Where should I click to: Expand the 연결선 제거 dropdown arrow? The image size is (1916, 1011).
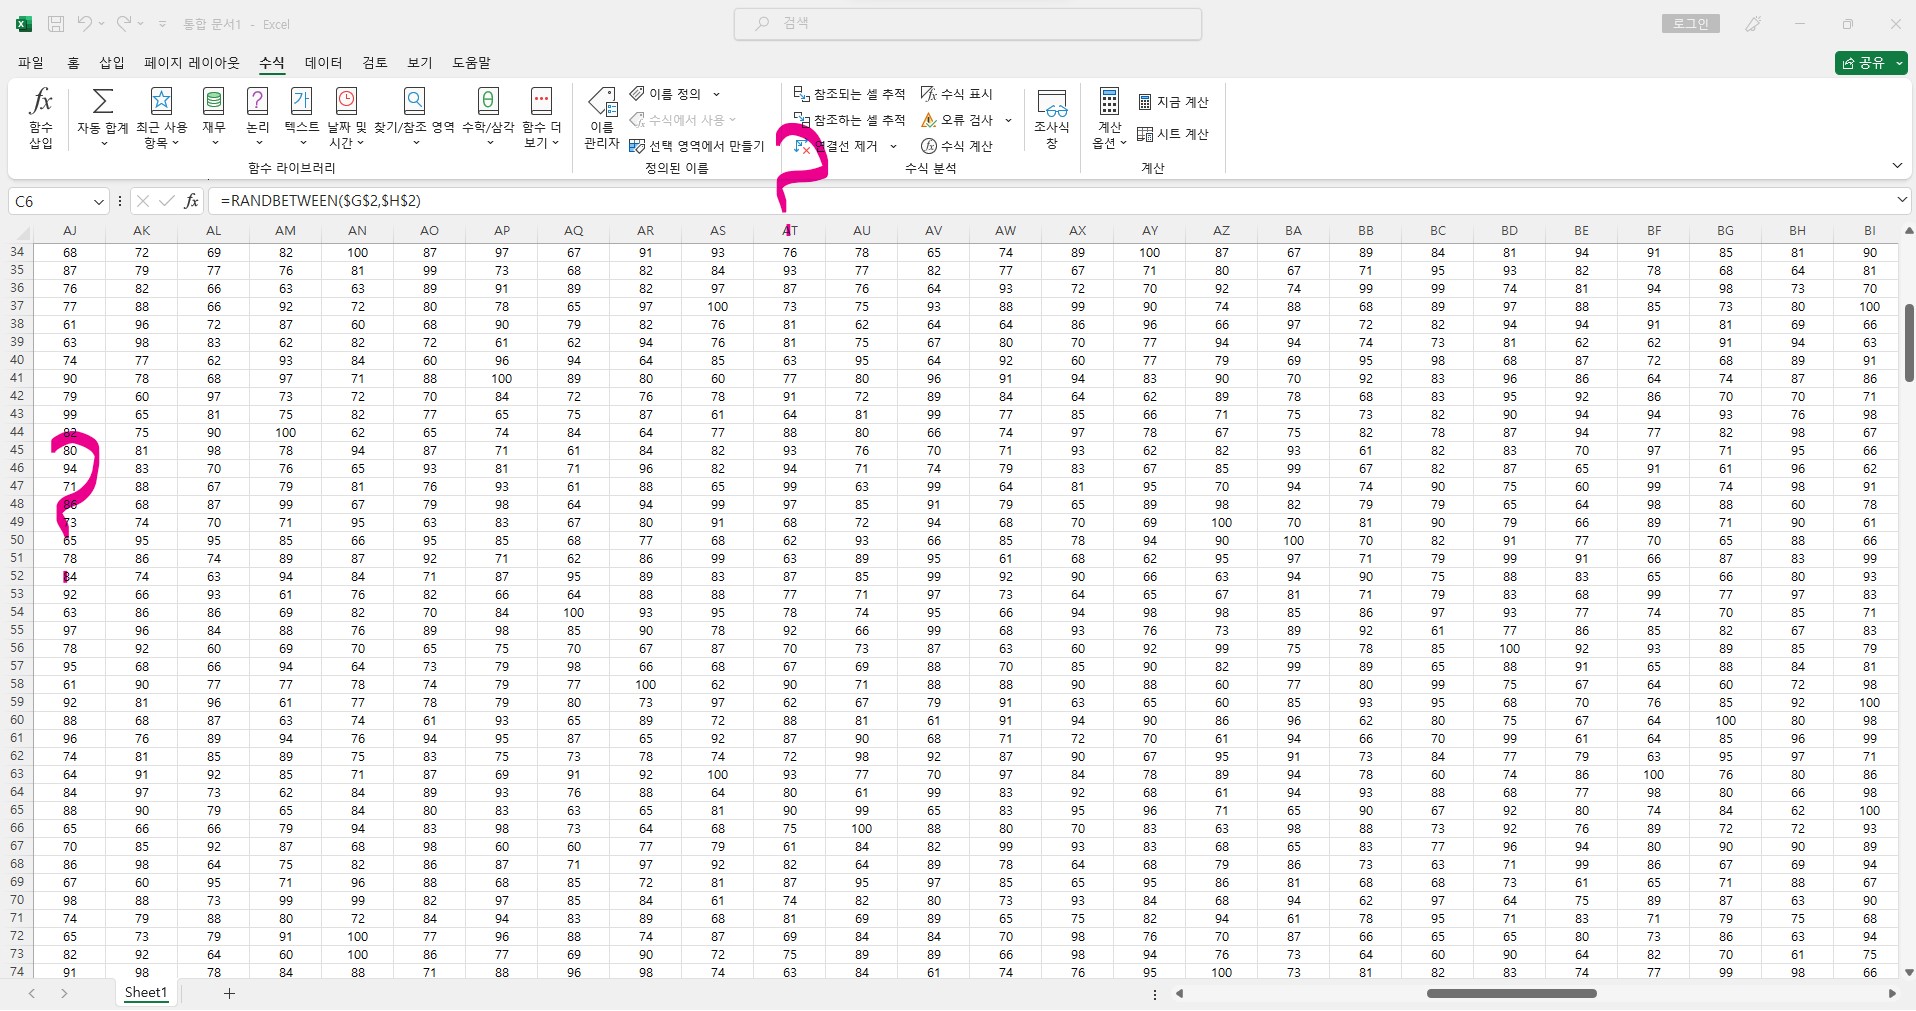pyautogui.click(x=893, y=146)
